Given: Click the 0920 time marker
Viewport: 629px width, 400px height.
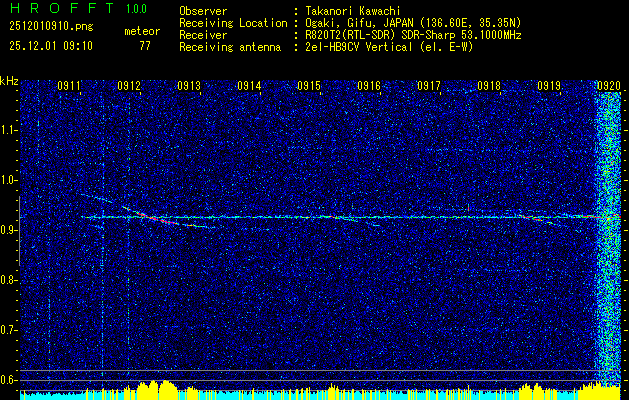Looking at the screenshot, I should (x=609, y=85).
